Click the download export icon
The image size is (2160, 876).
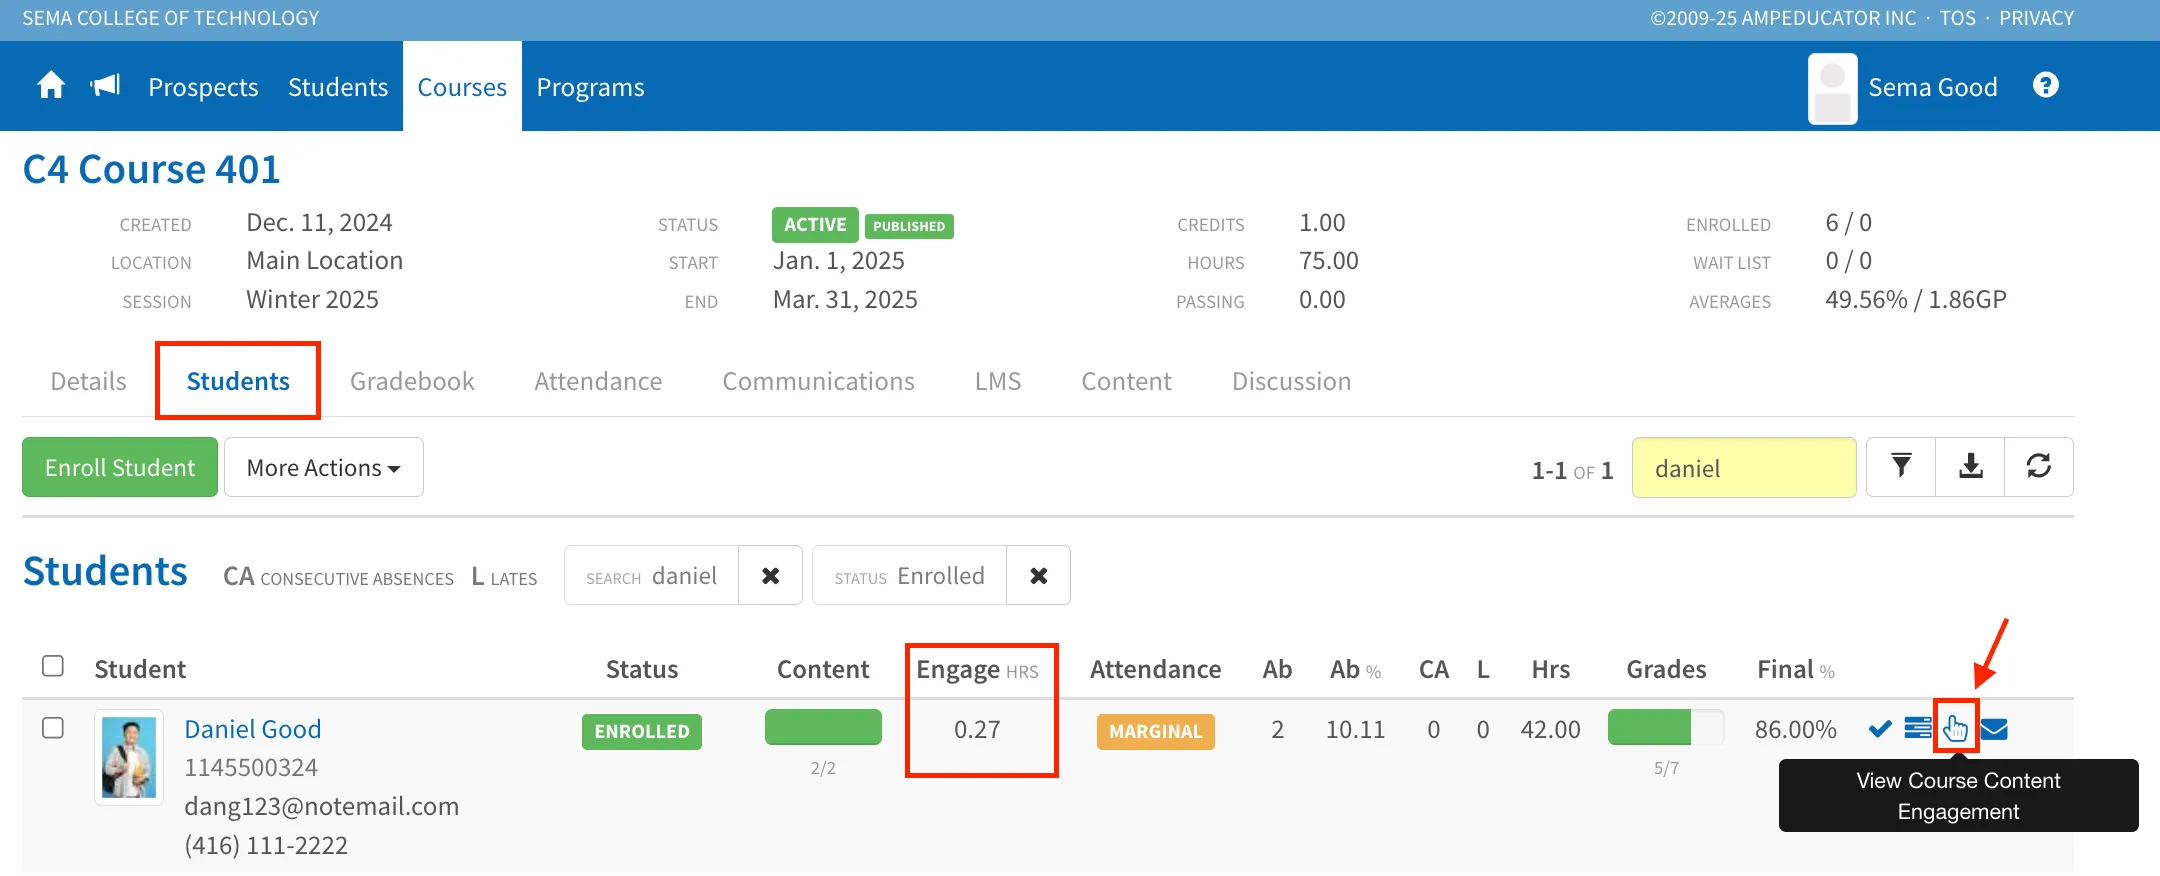(1970, 467)
